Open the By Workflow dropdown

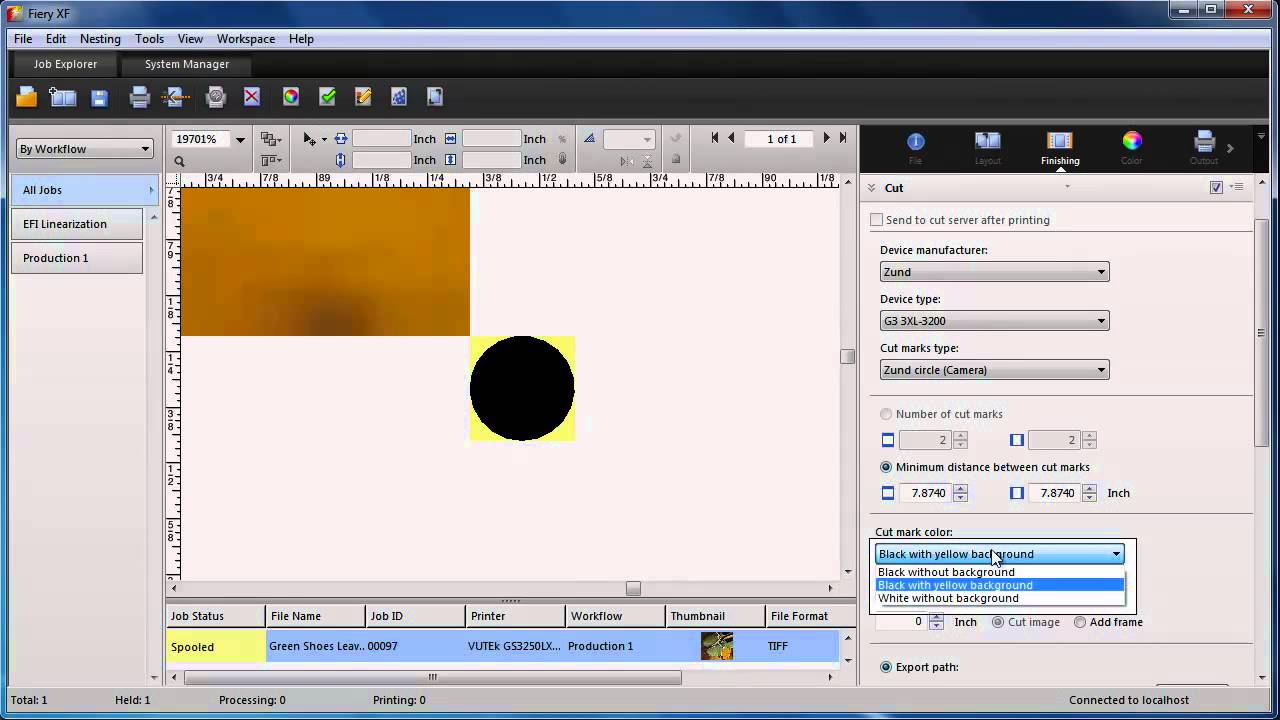tap(84, 149)
